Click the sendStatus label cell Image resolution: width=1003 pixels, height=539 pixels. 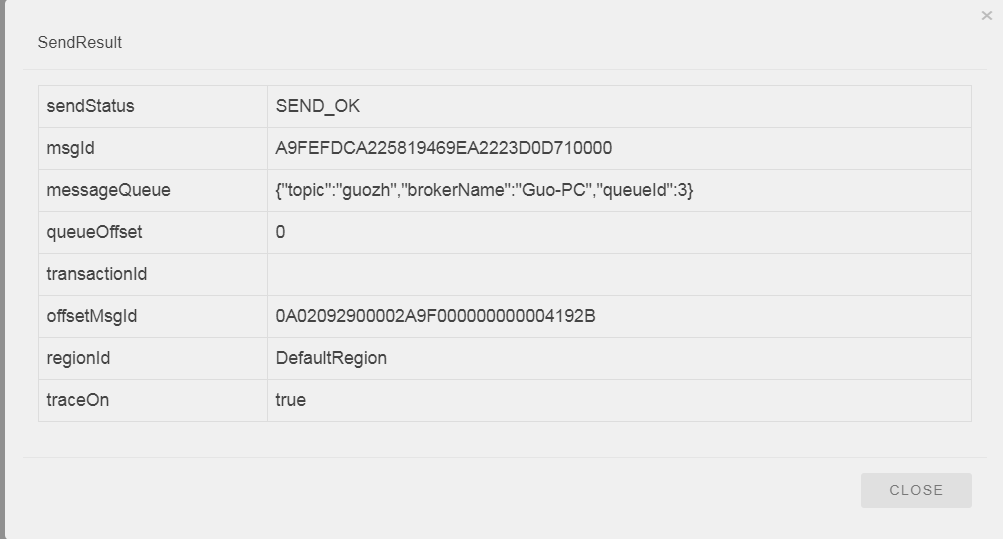pos(153,106)
